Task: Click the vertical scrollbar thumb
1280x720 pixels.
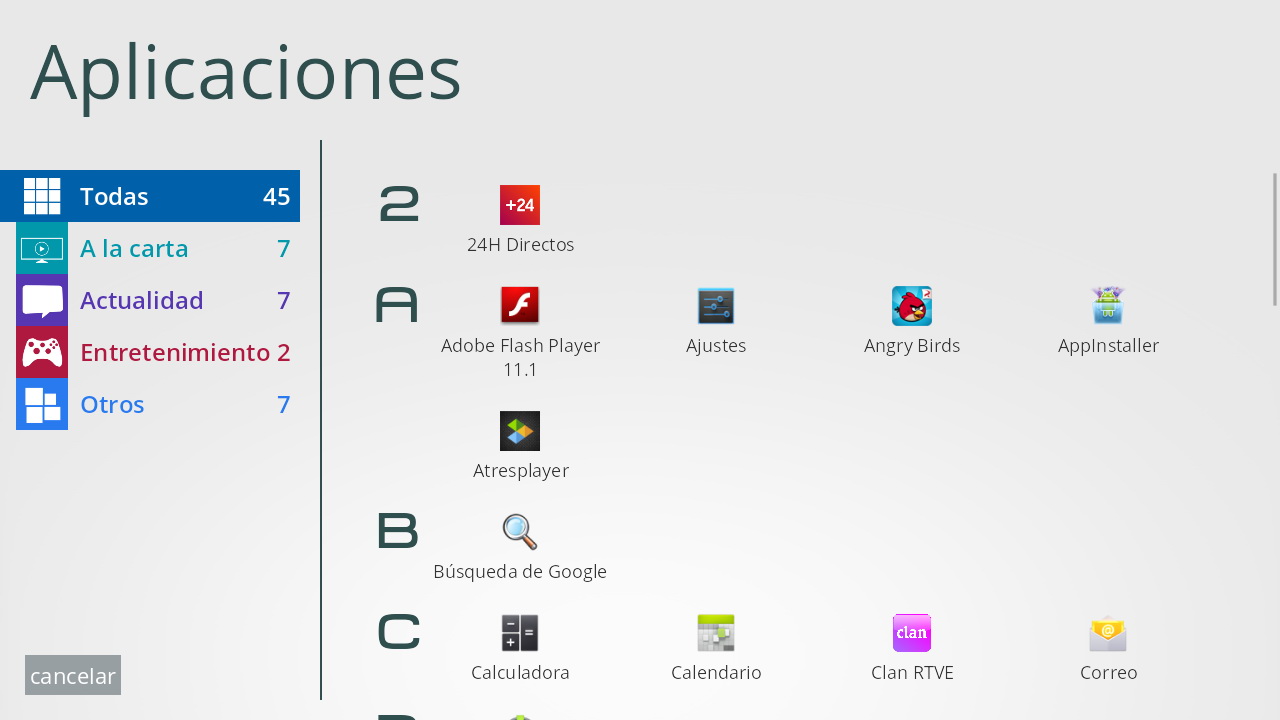Action: (x=1275, y=239)
